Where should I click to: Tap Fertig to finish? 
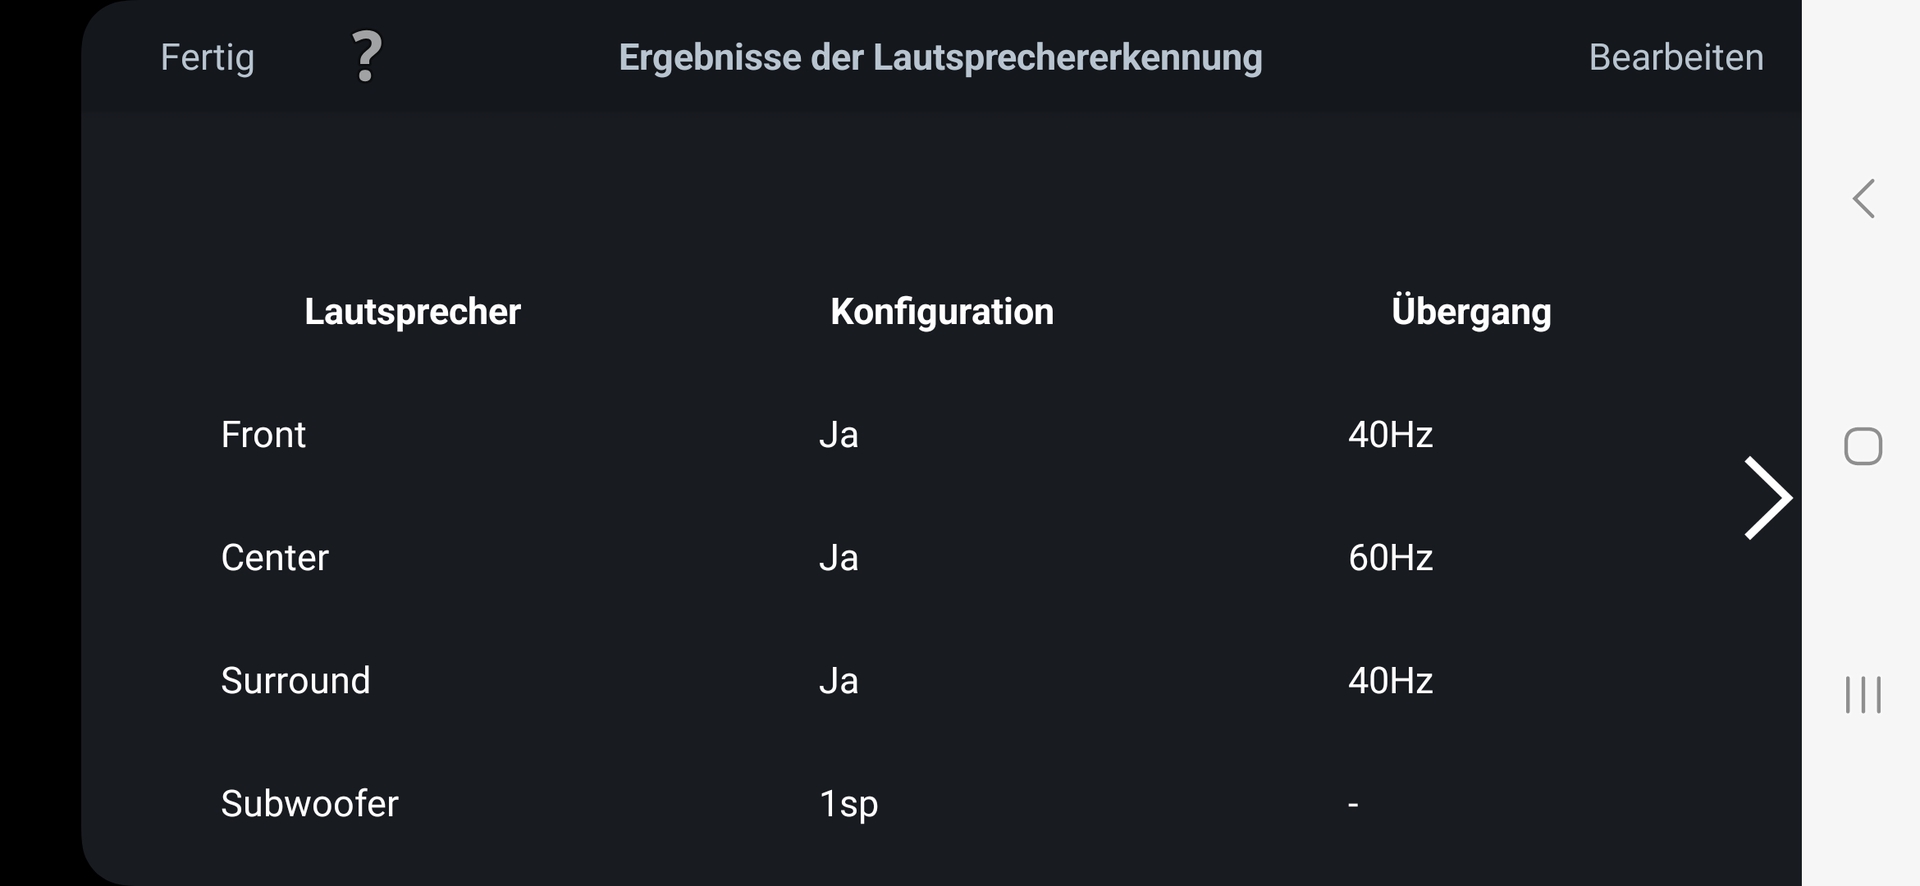pyautogui.click(x=207, y=58)
